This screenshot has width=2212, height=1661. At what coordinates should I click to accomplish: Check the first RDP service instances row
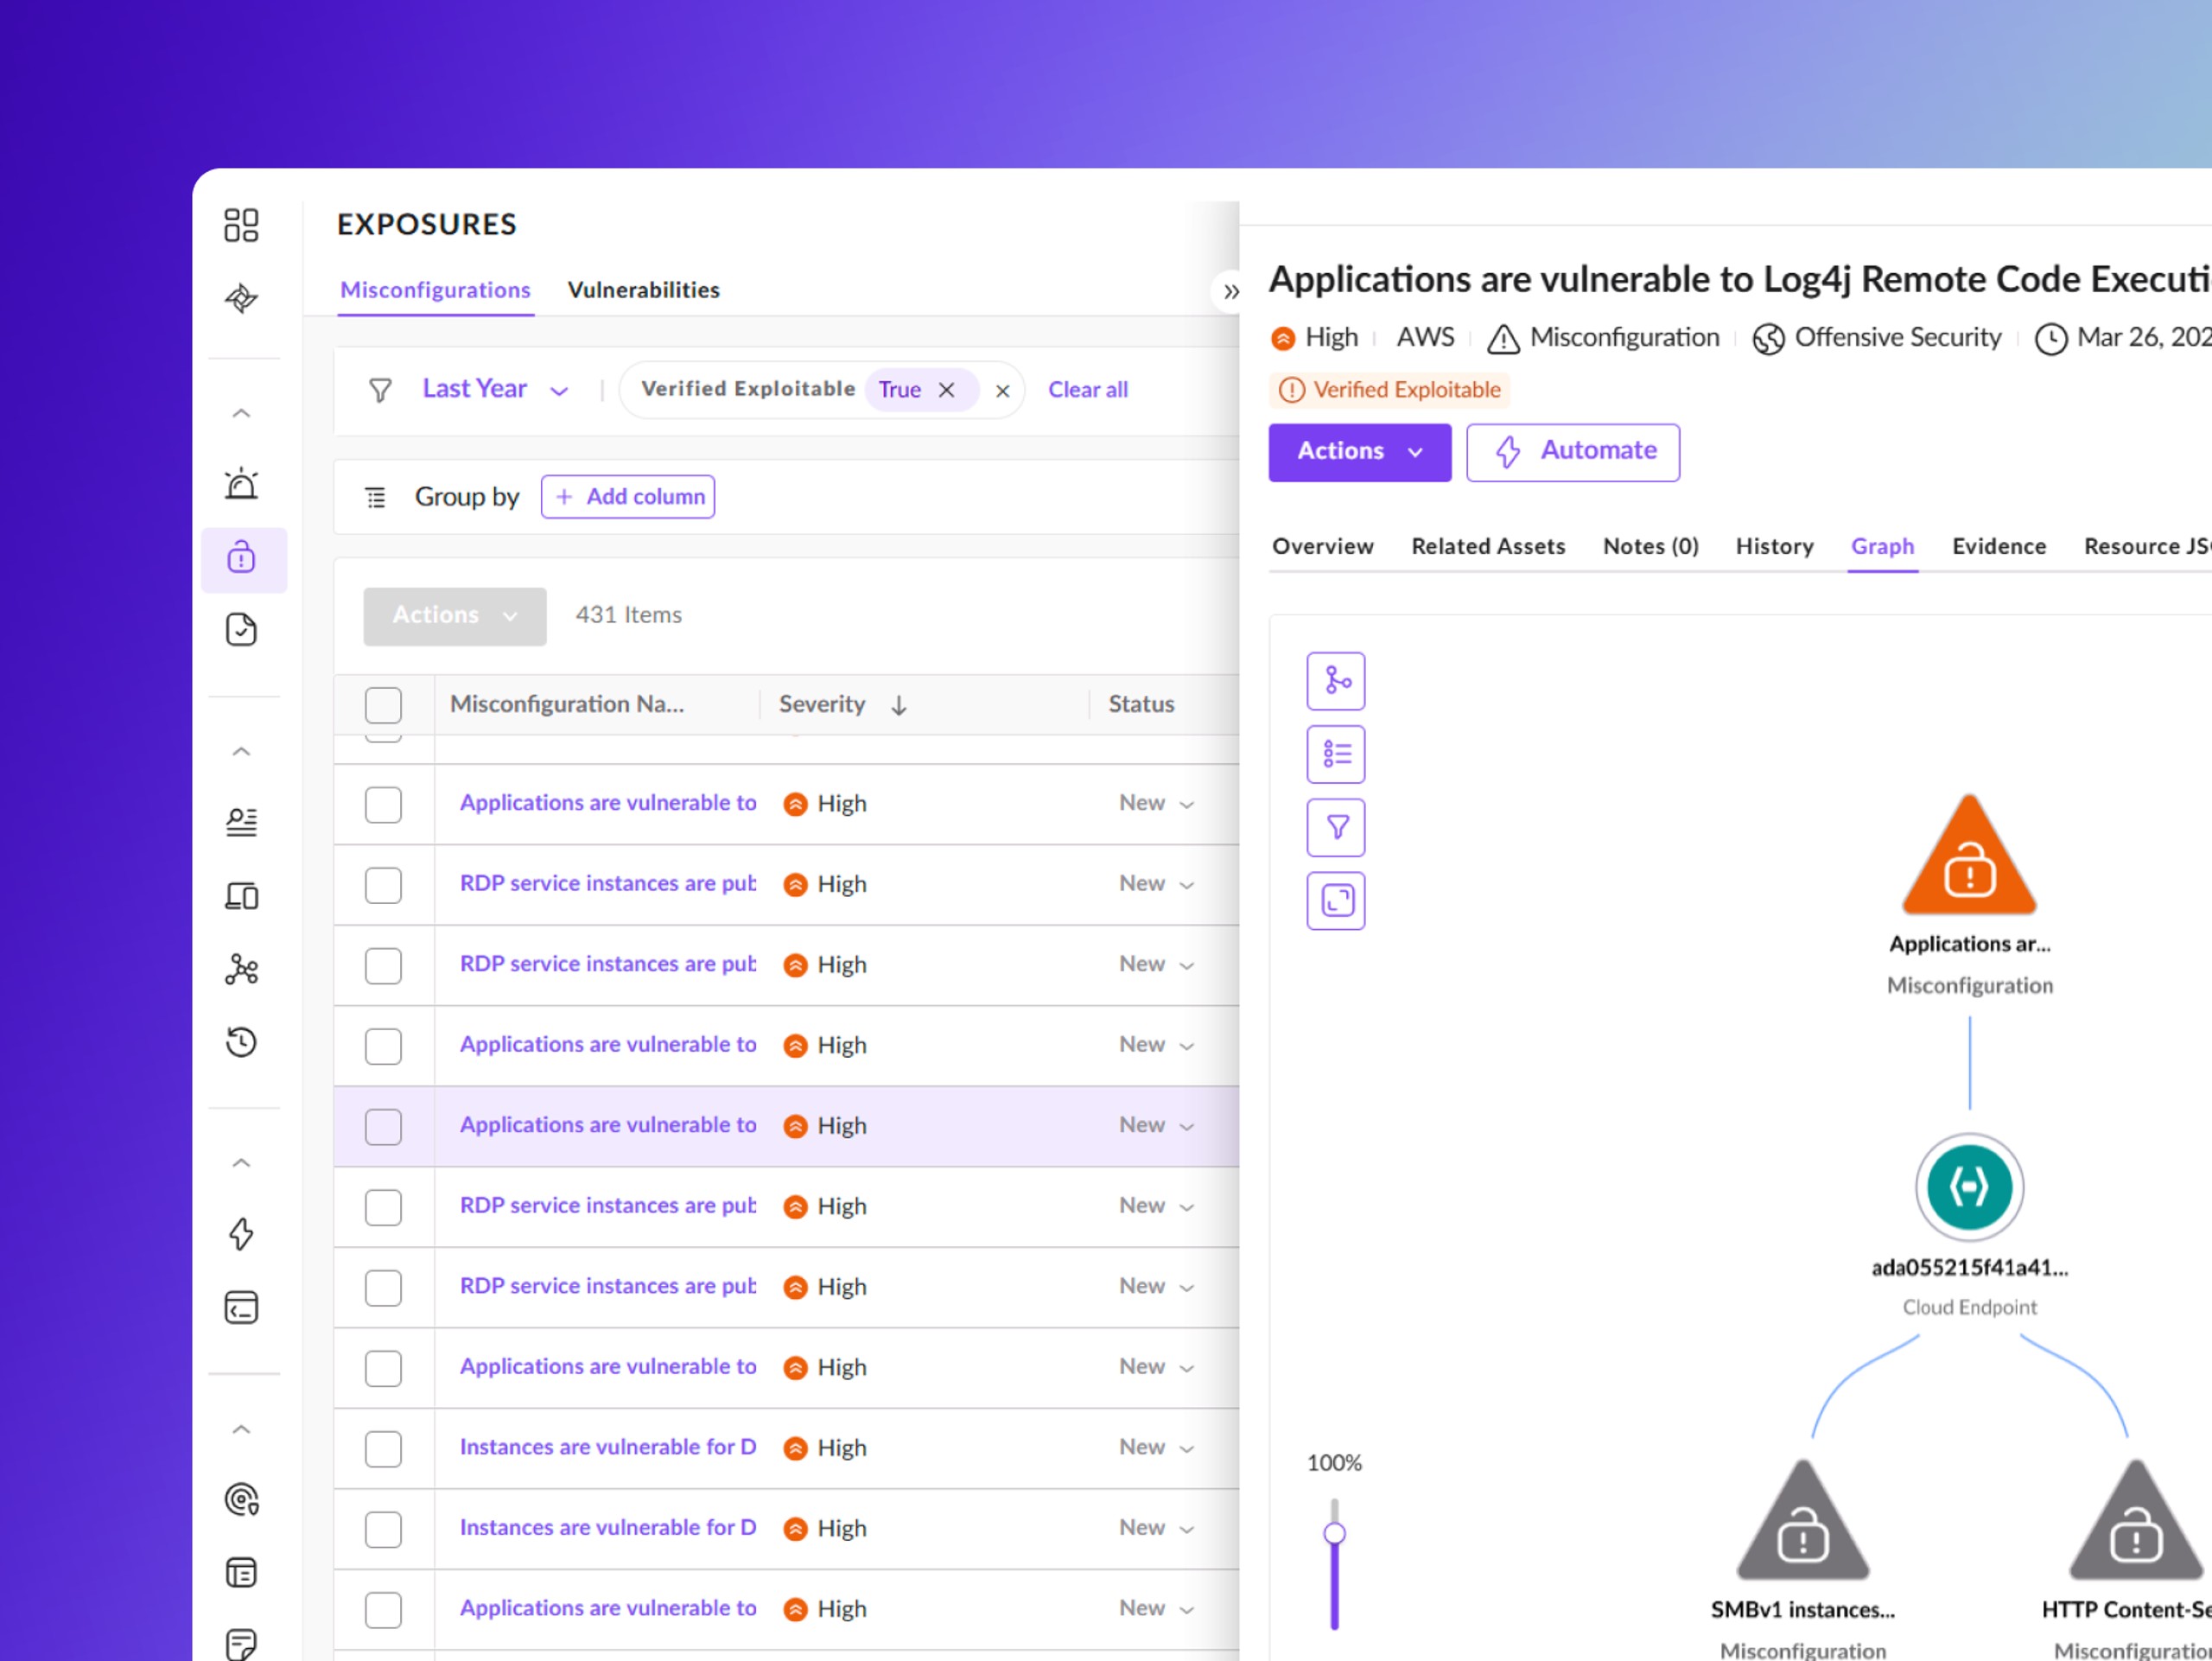click(x=383, y=885)
